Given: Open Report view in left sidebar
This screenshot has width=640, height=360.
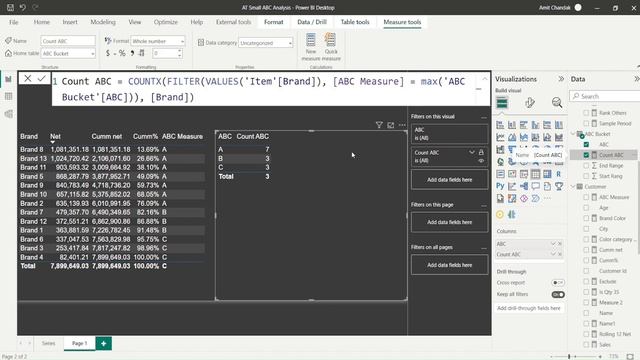Looking at the screenshot, I should [x=9, y=79].
